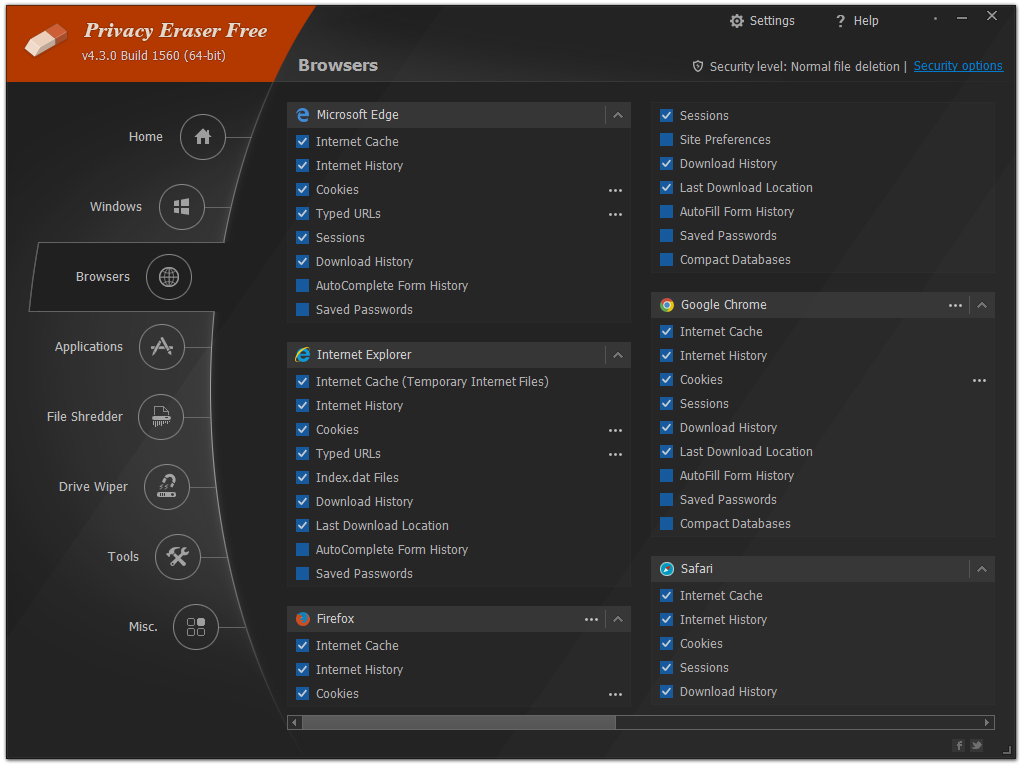Open the Help menu
This screenshot has width=1024, height=768.
point(857,21)
